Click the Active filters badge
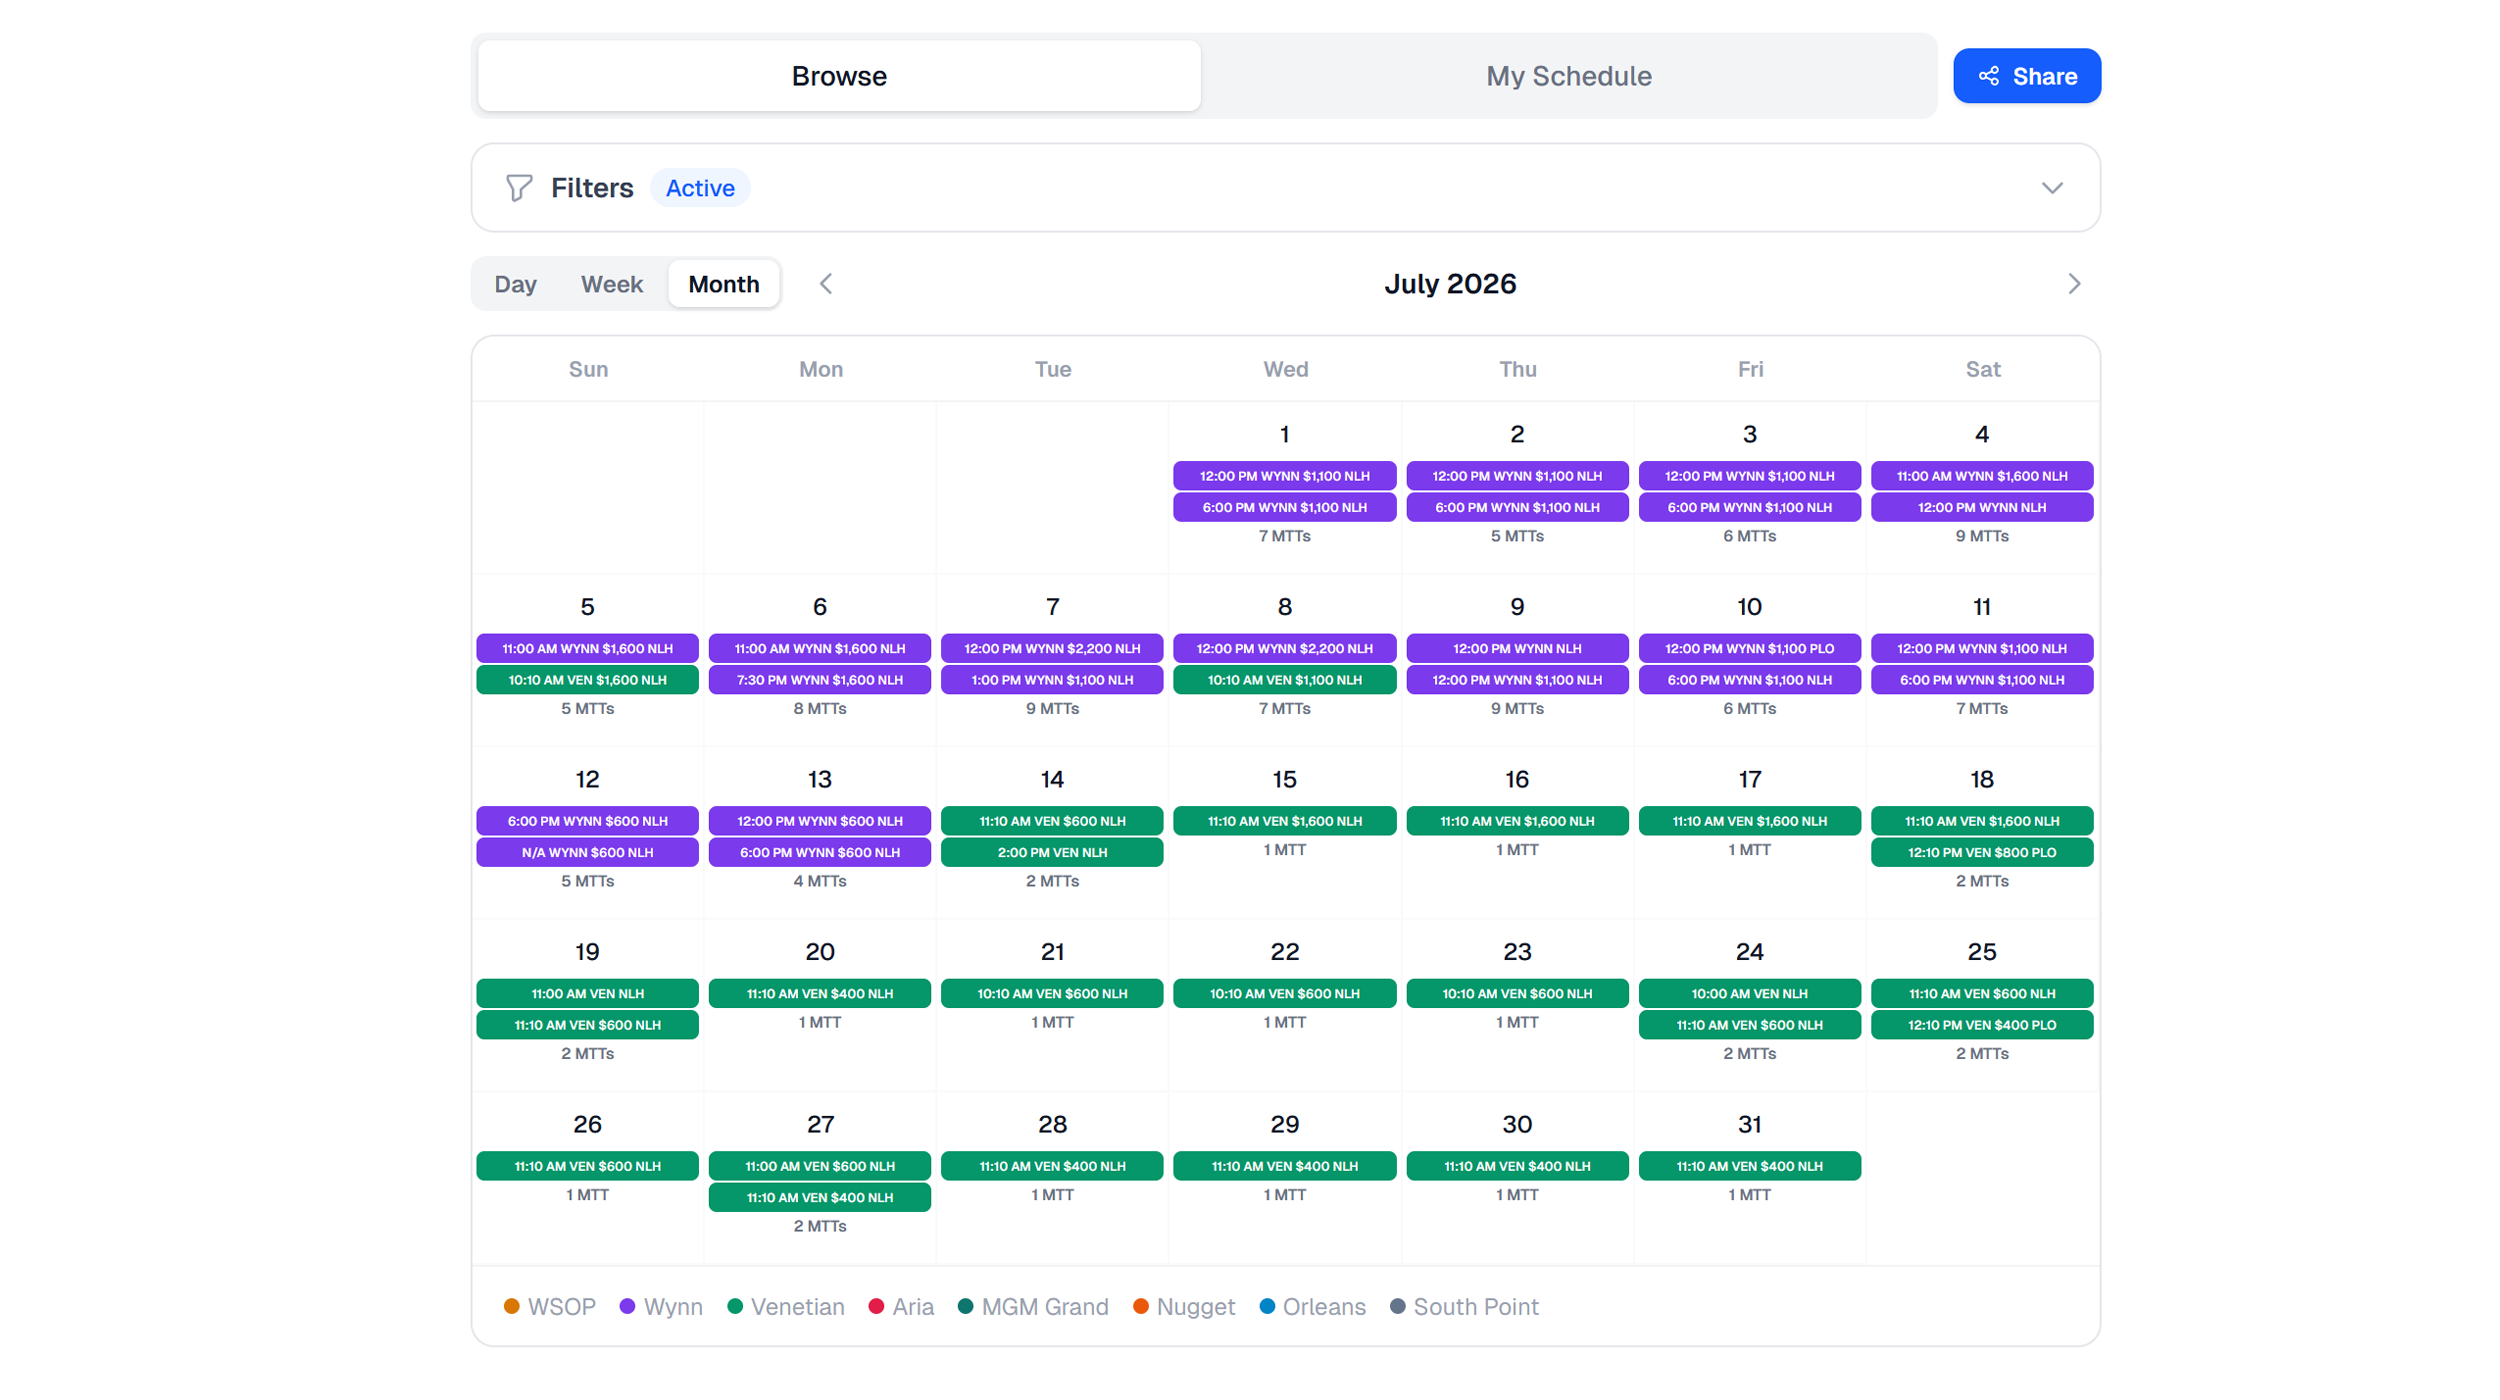The width and height of the screenshot is (2500, 1400). 699,188
